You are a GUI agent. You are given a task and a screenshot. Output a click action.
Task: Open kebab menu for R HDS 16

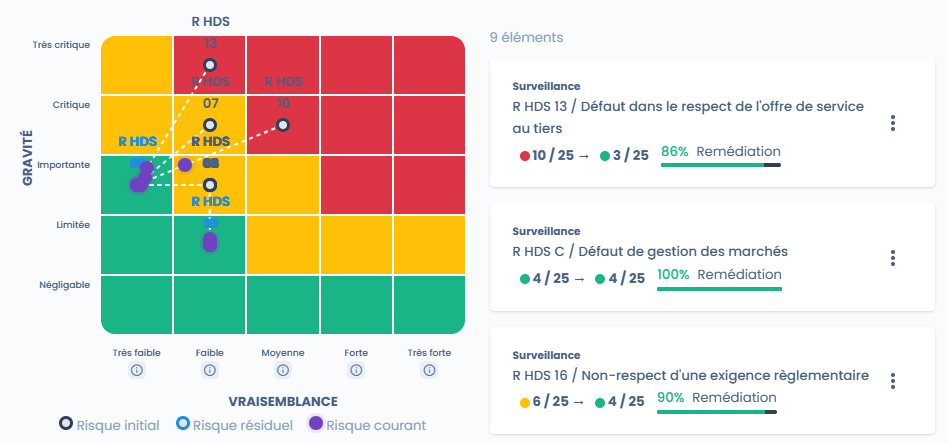[893, 381]
